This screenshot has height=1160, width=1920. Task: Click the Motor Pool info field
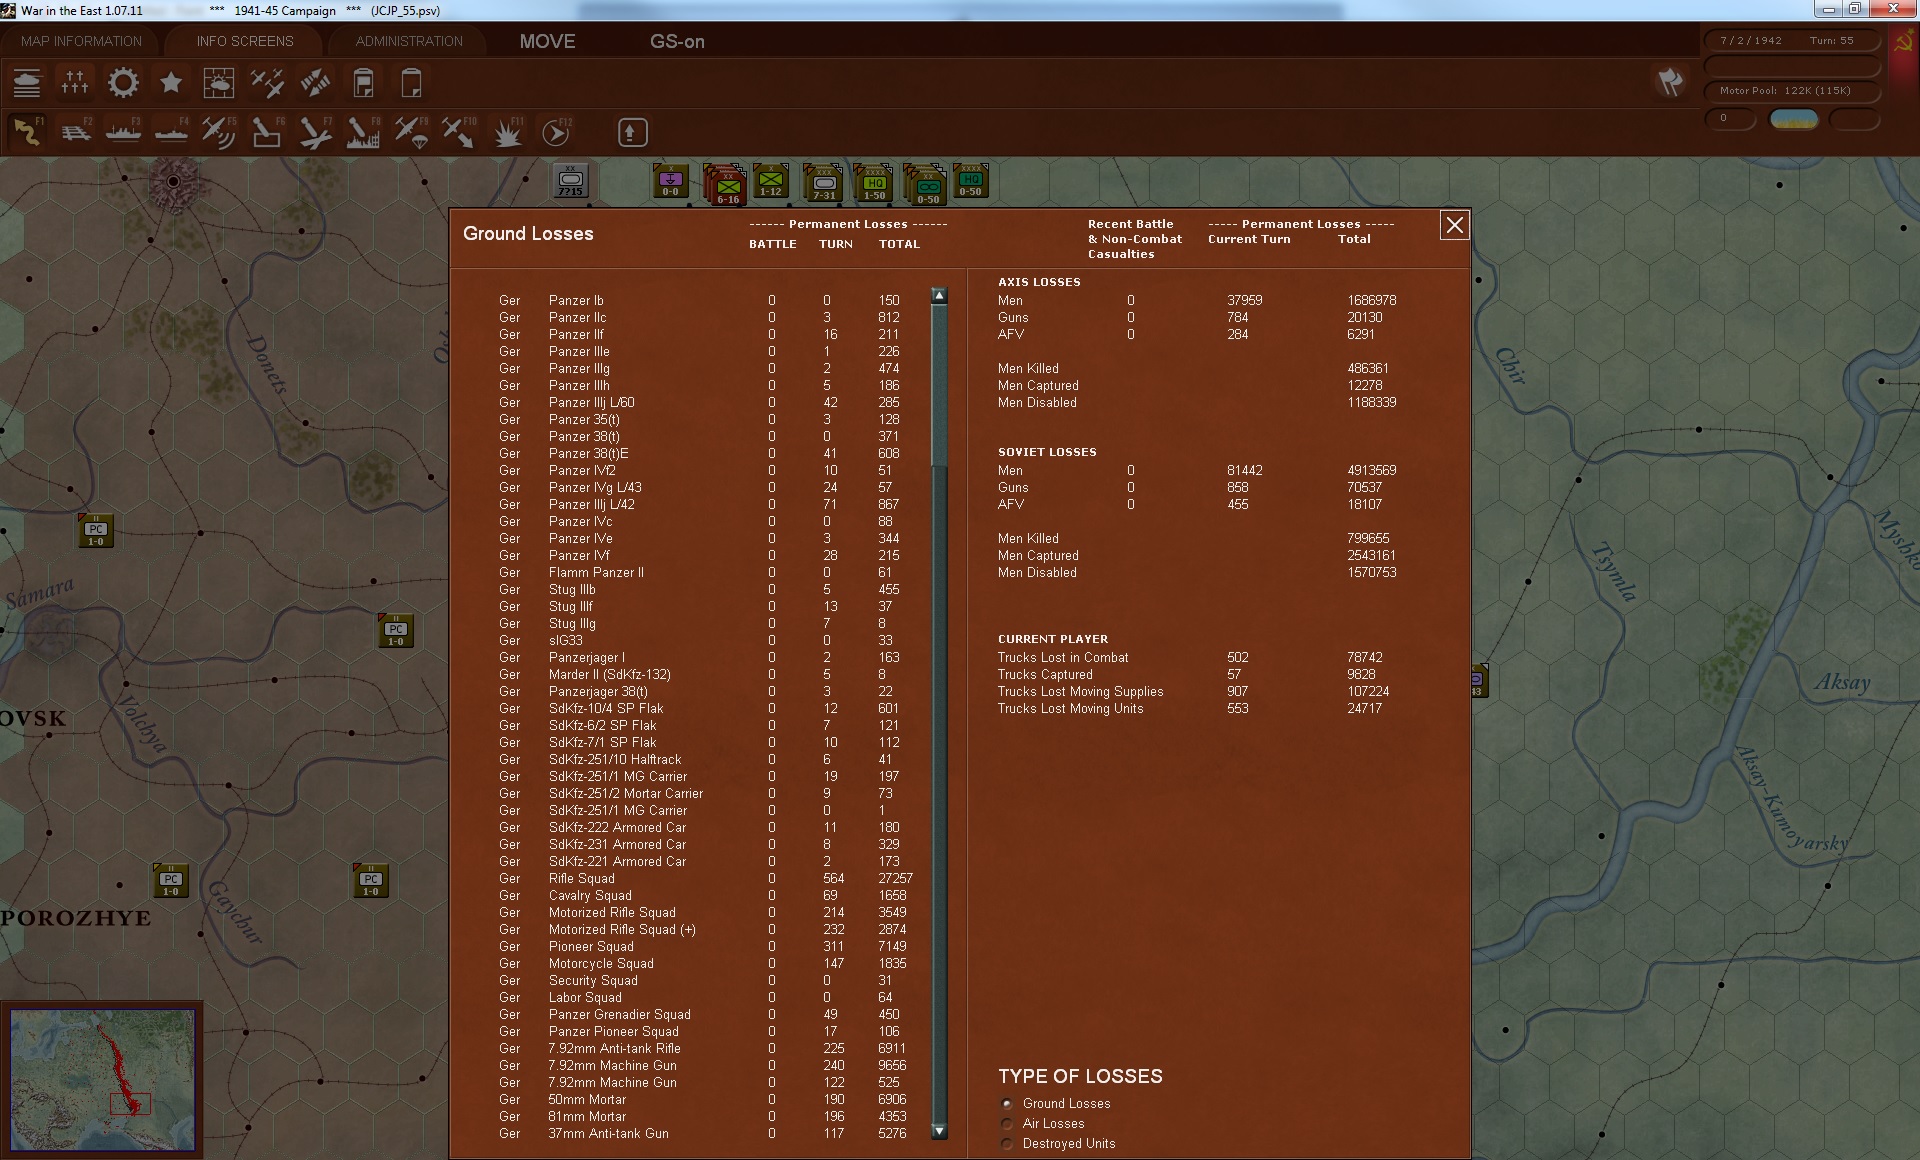click(x=1792, y=91)
